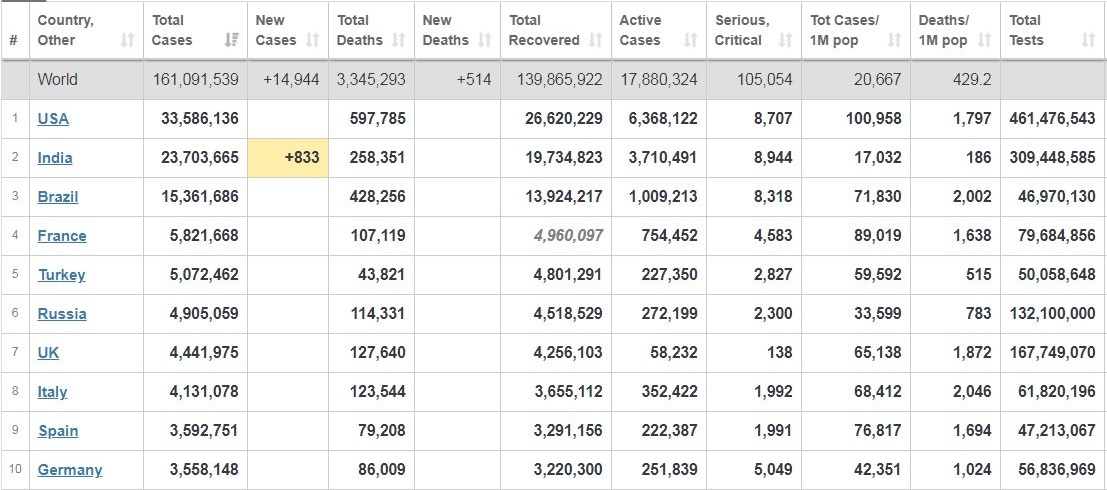Open France country page link
1107x490 pixels.
[x=62, y=236]
